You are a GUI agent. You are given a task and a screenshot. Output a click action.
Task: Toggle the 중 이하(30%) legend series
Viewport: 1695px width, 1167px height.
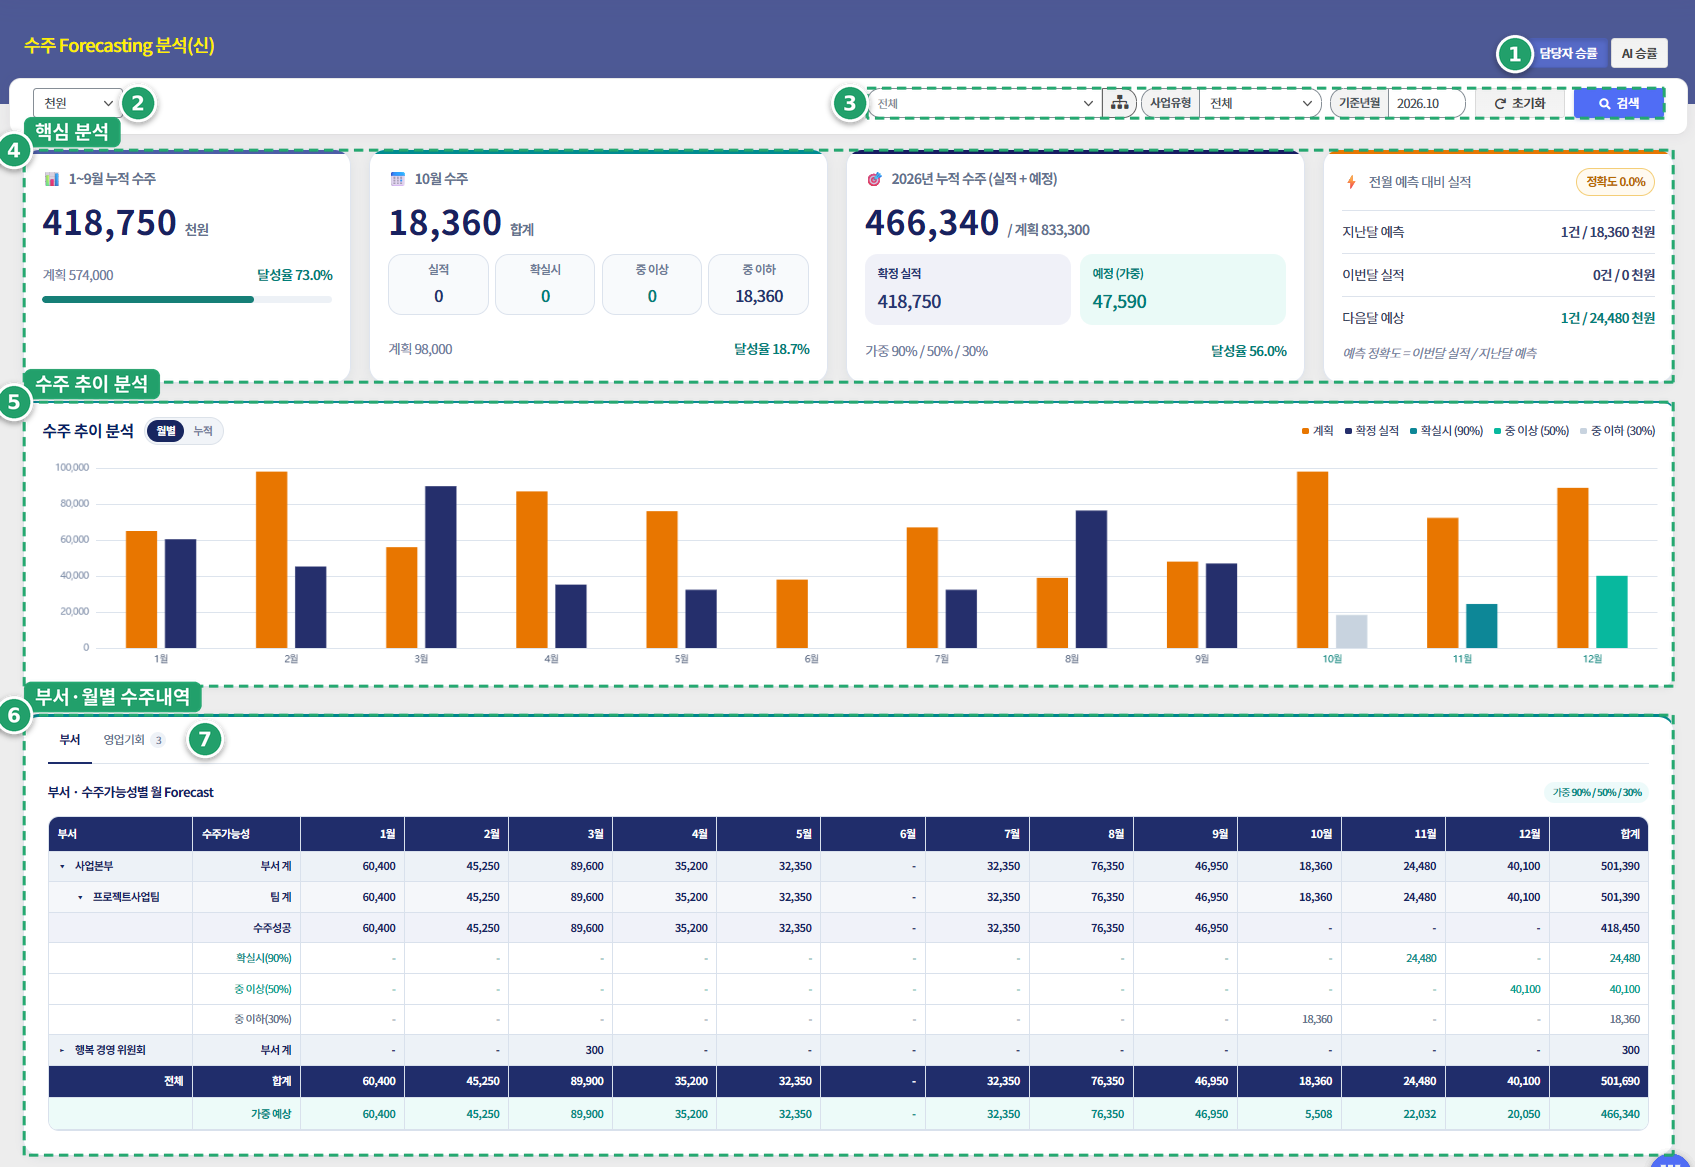click(1617, 431)
